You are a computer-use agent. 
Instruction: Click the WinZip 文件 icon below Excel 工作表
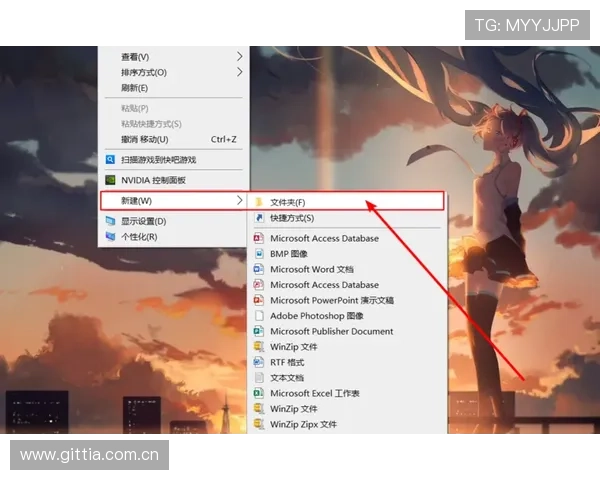tap(259, 408)
